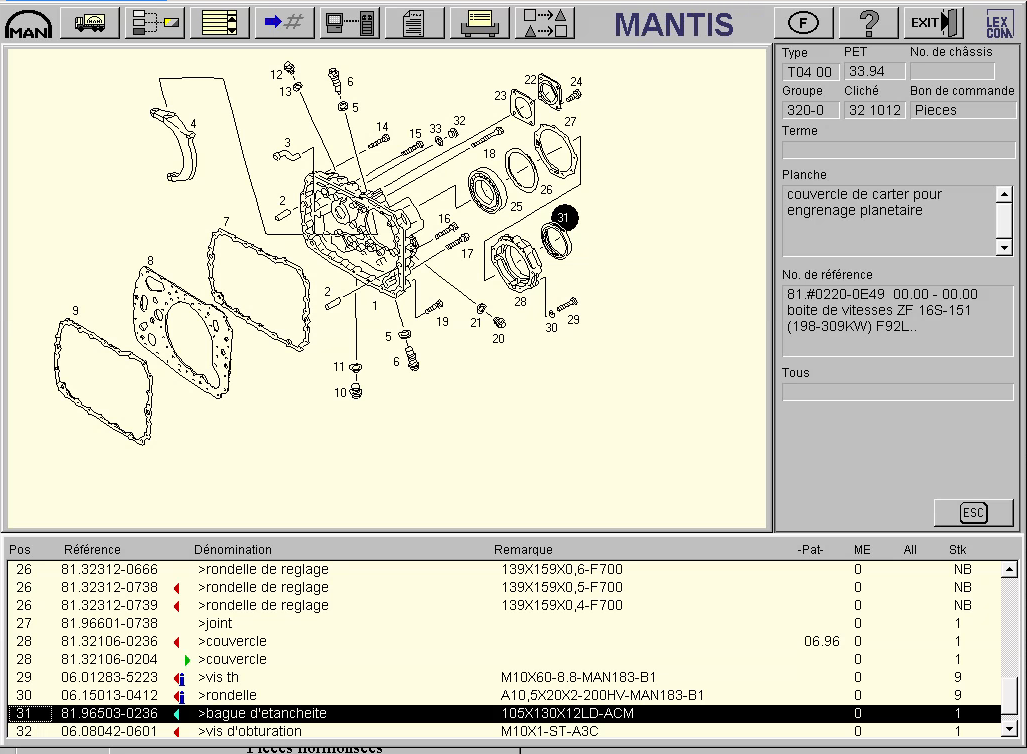Click the printer icon in toolbar
This screenshot has height=754, width=1027.
pyautogui.click(x=480, y=22)
